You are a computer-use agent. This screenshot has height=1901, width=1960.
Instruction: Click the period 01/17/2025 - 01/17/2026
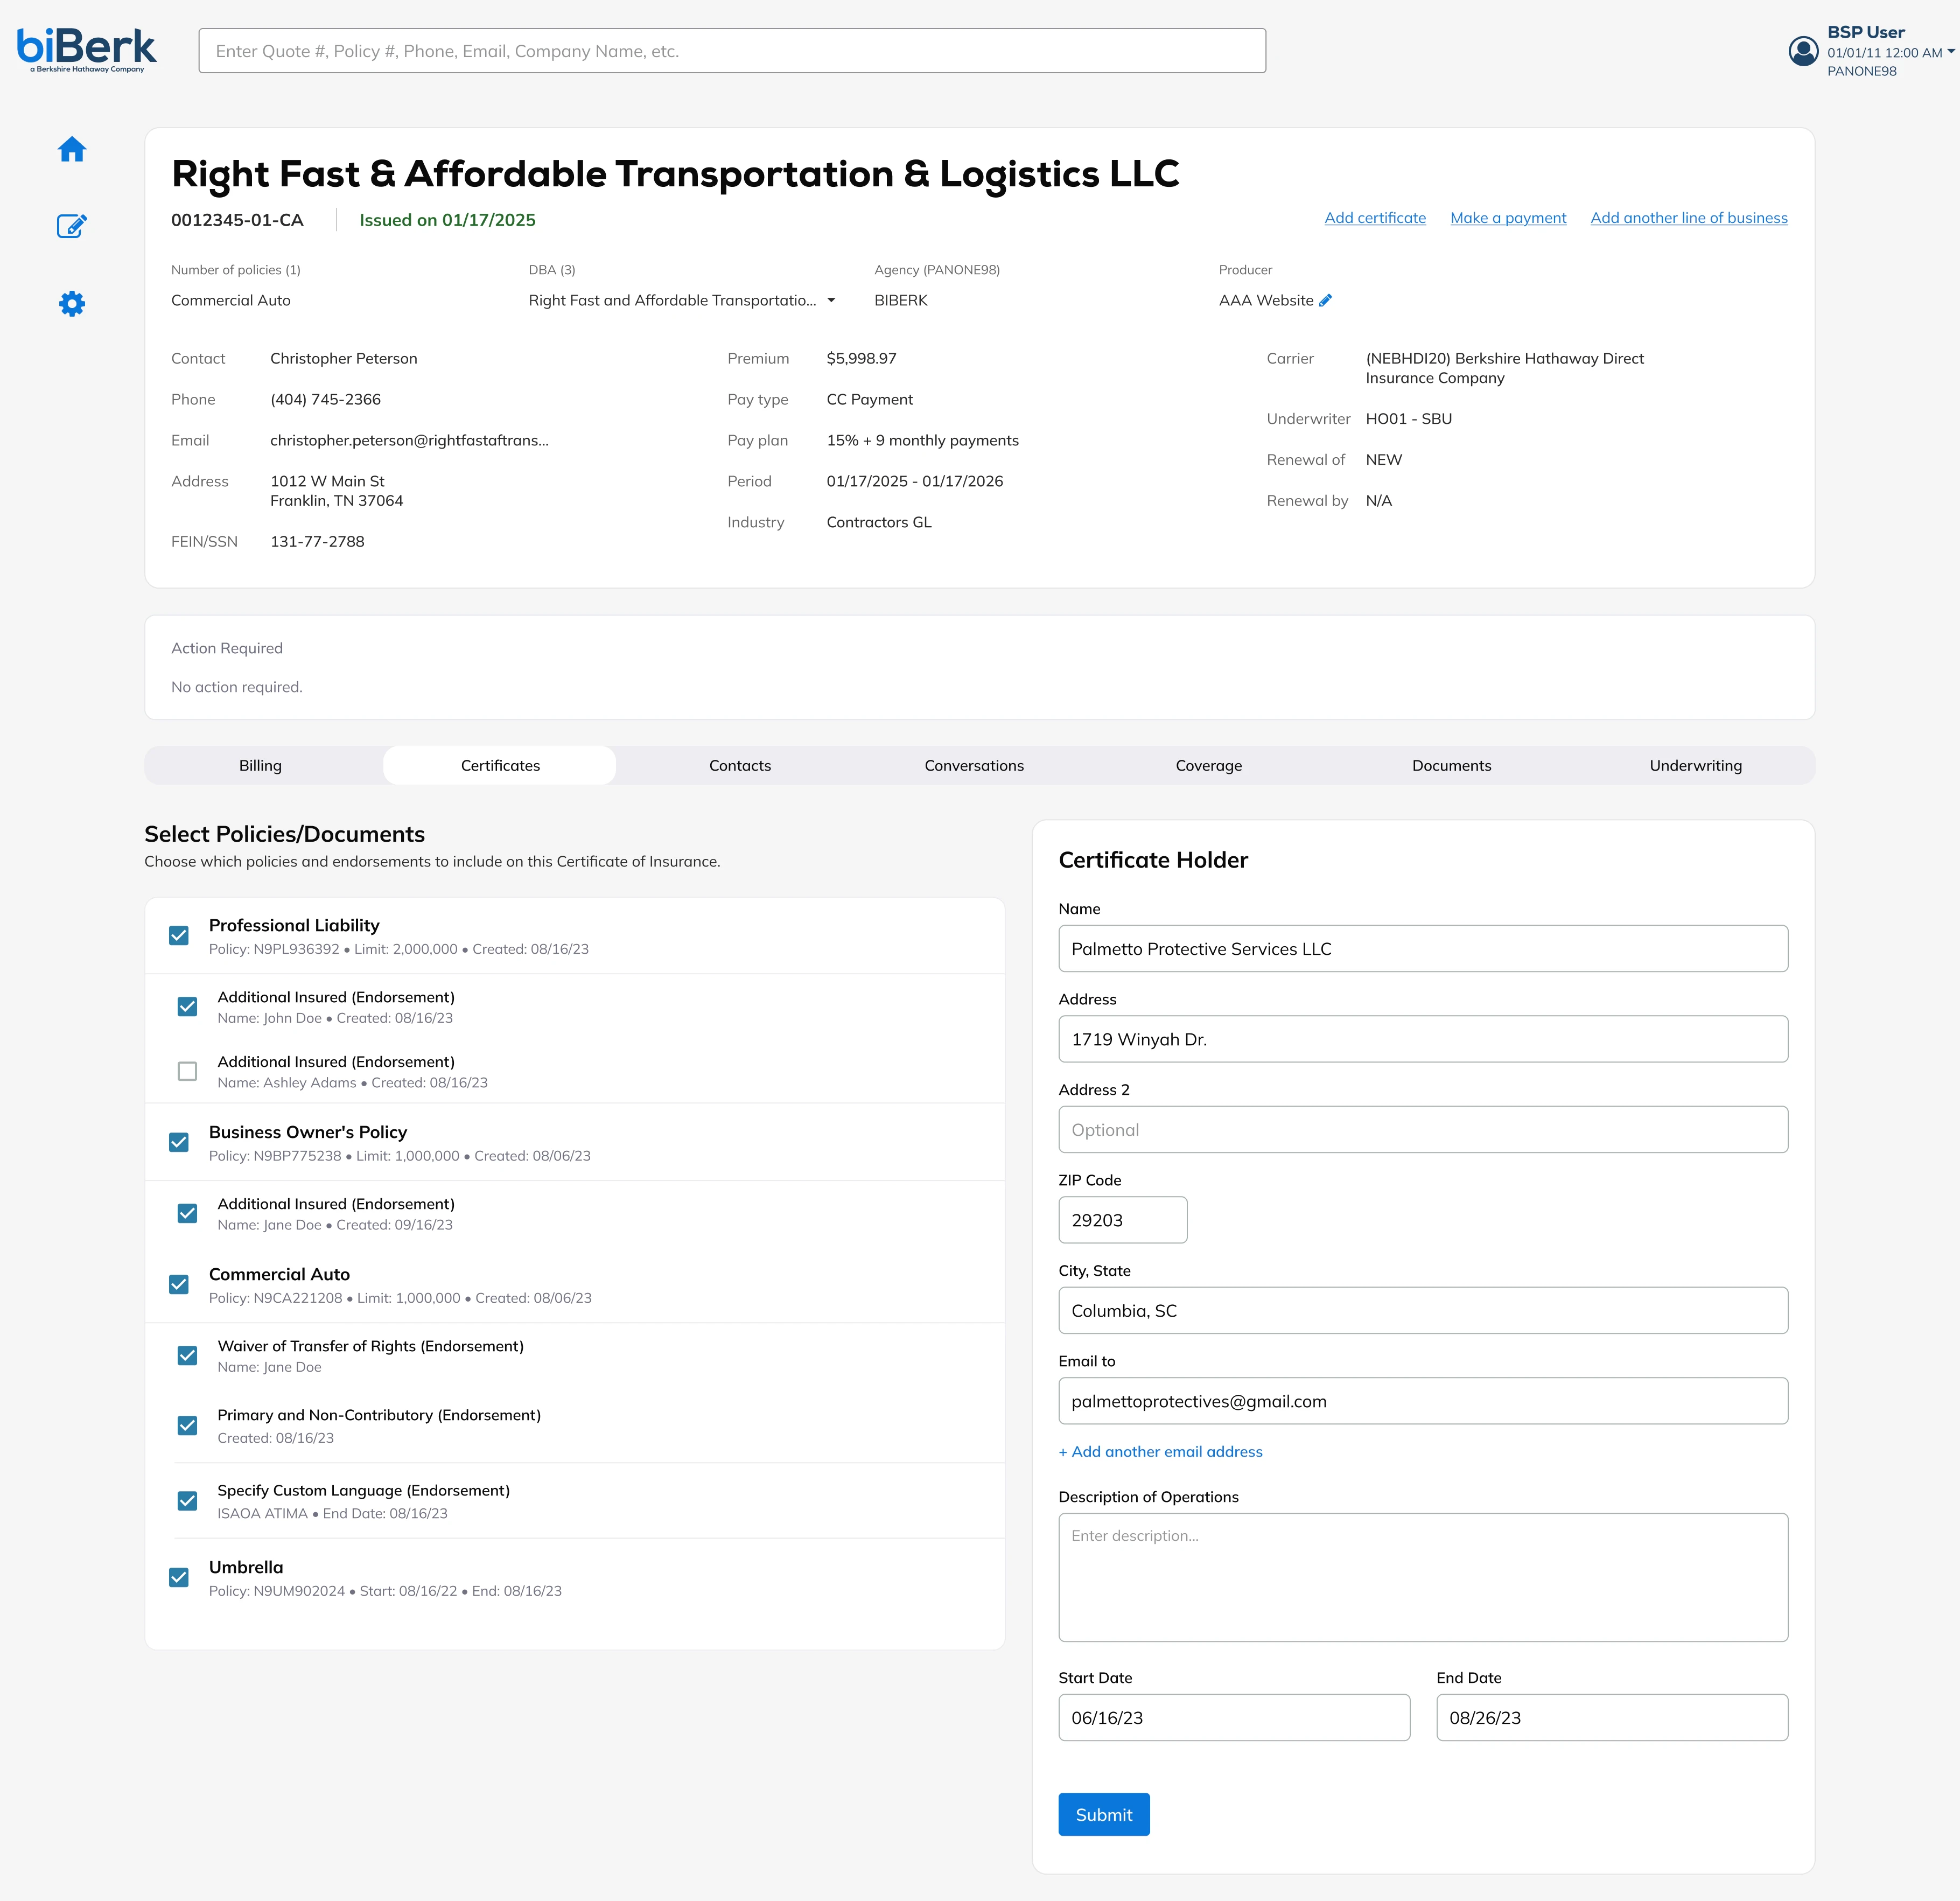(x=915, y=481)
